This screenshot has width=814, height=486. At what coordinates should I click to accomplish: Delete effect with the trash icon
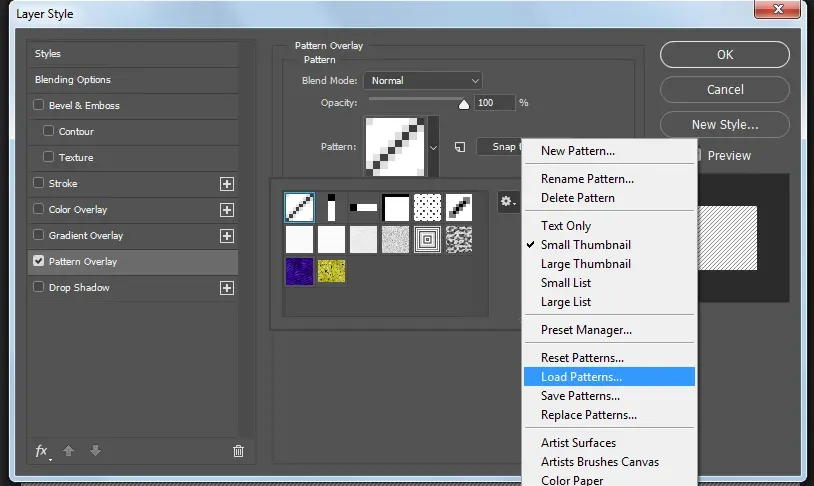coord(238,451)
